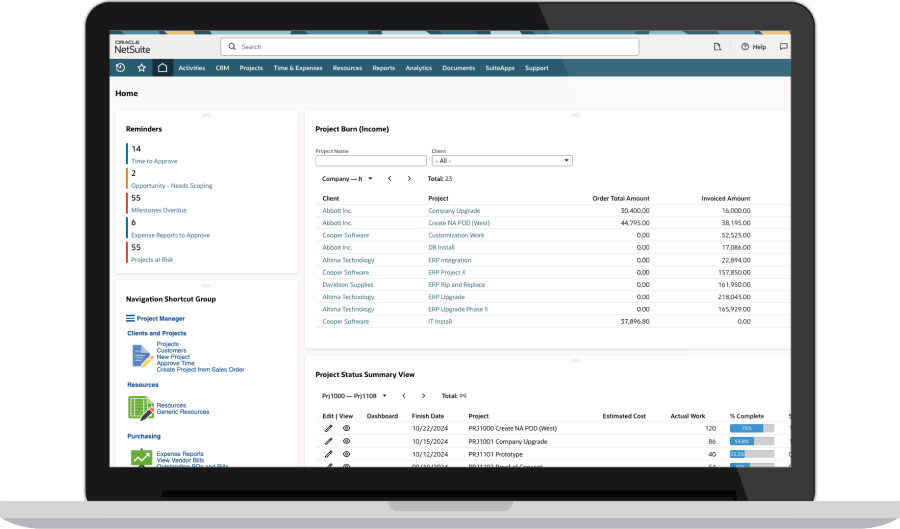View PRJ1000 row using eye icon

[x=347, y=428]
